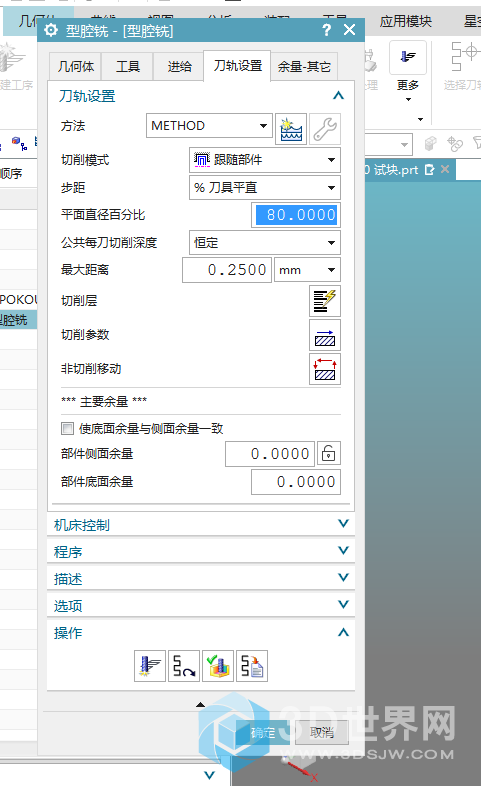Click the edit method wrench icon

[x=325, y=129]
